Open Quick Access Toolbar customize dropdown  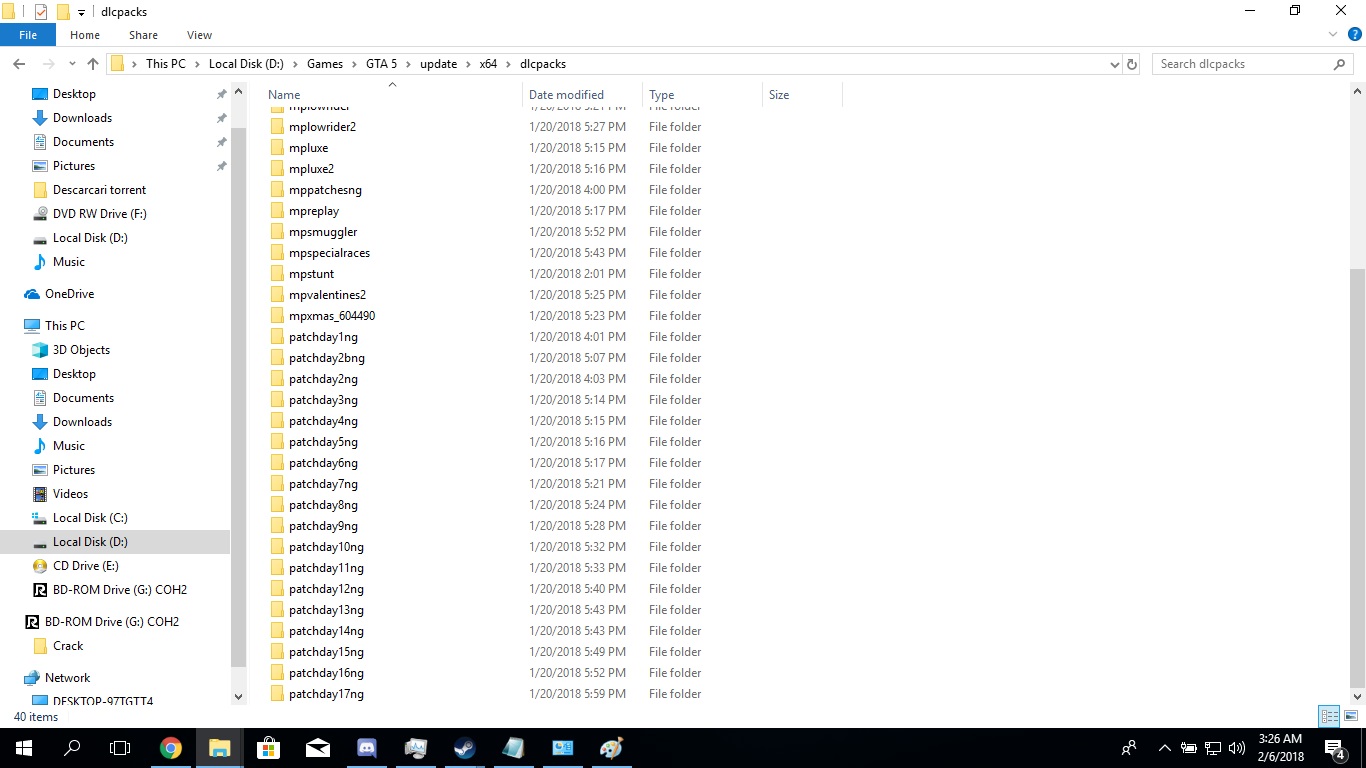(x=81, y=12)
